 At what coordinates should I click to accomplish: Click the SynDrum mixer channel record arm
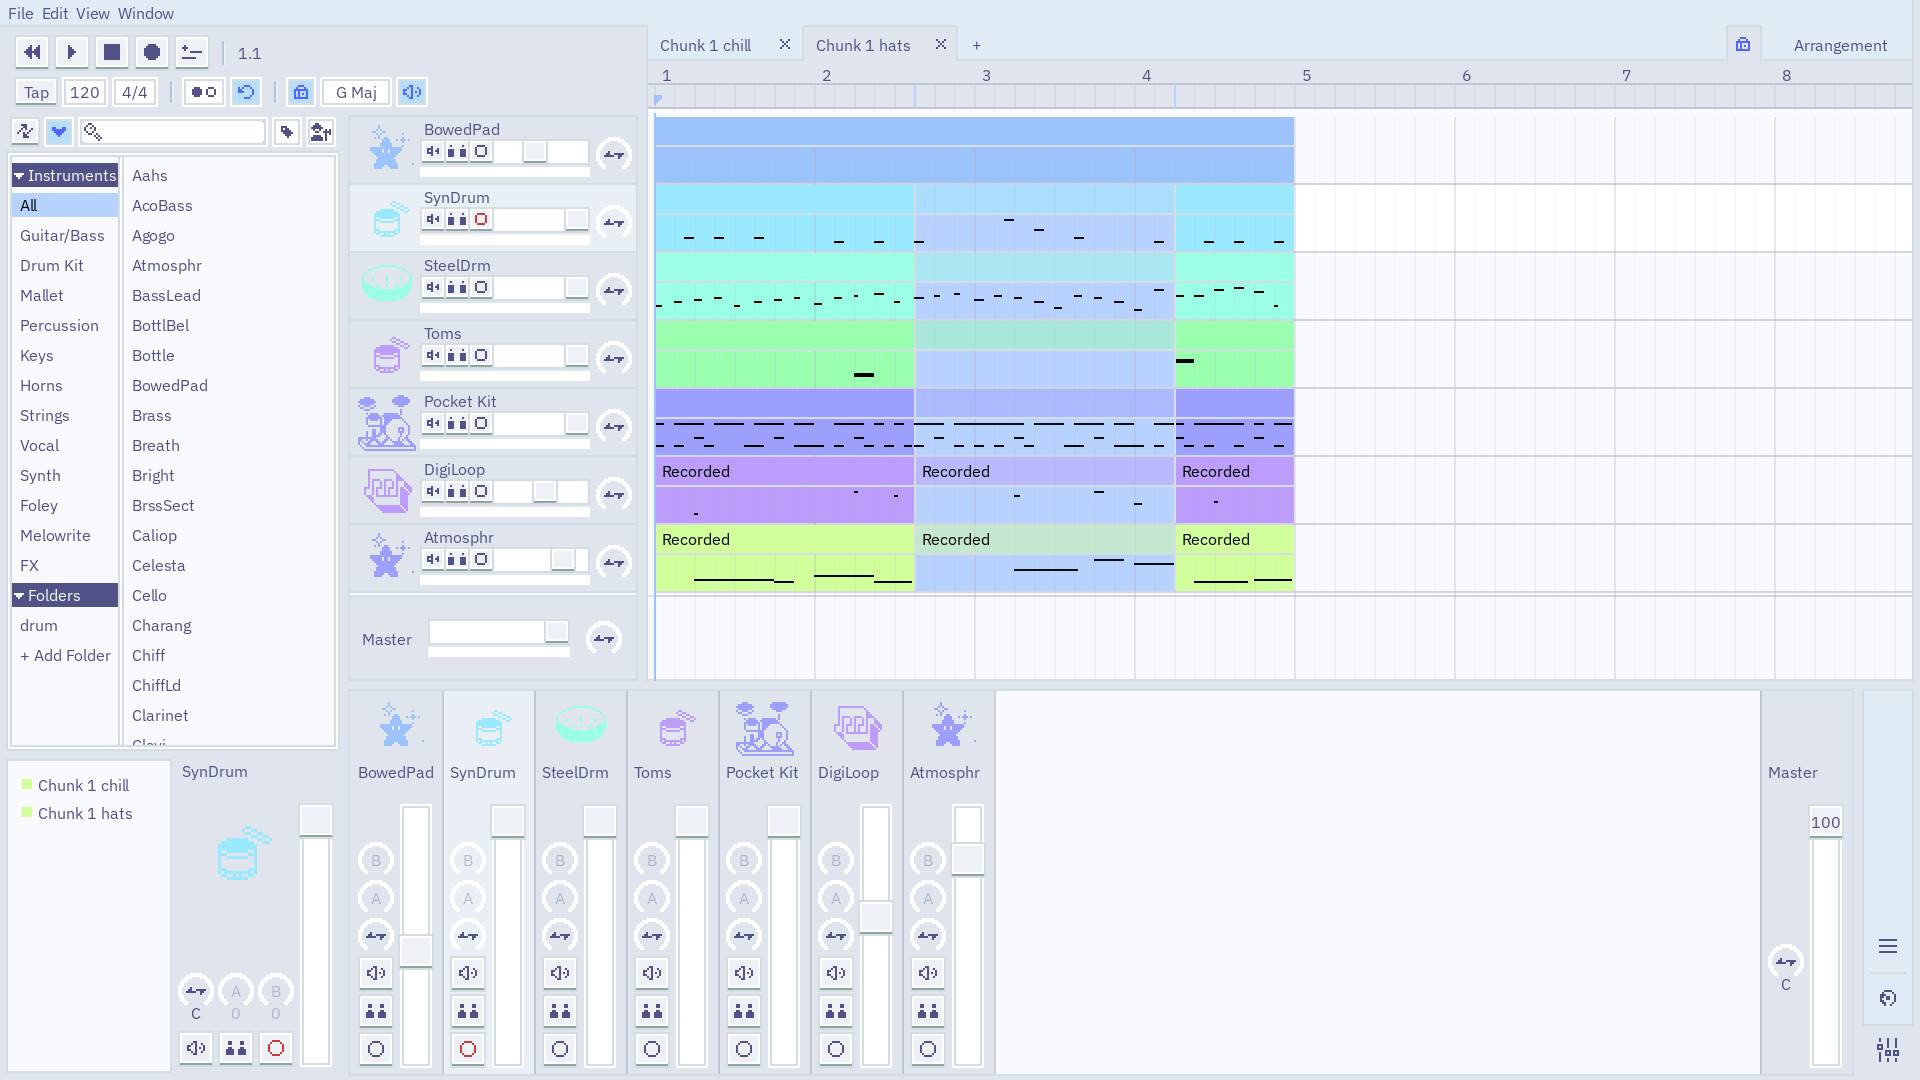[468, 1049]
